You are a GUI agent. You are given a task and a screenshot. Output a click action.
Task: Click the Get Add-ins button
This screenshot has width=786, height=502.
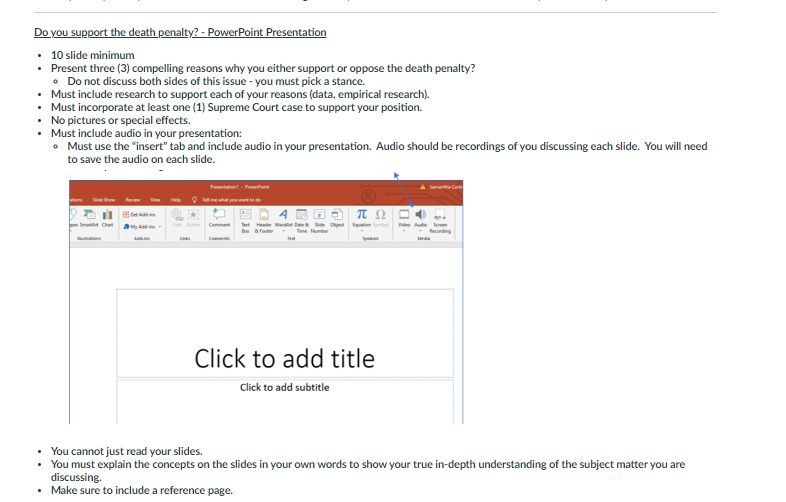pos(139,214)
